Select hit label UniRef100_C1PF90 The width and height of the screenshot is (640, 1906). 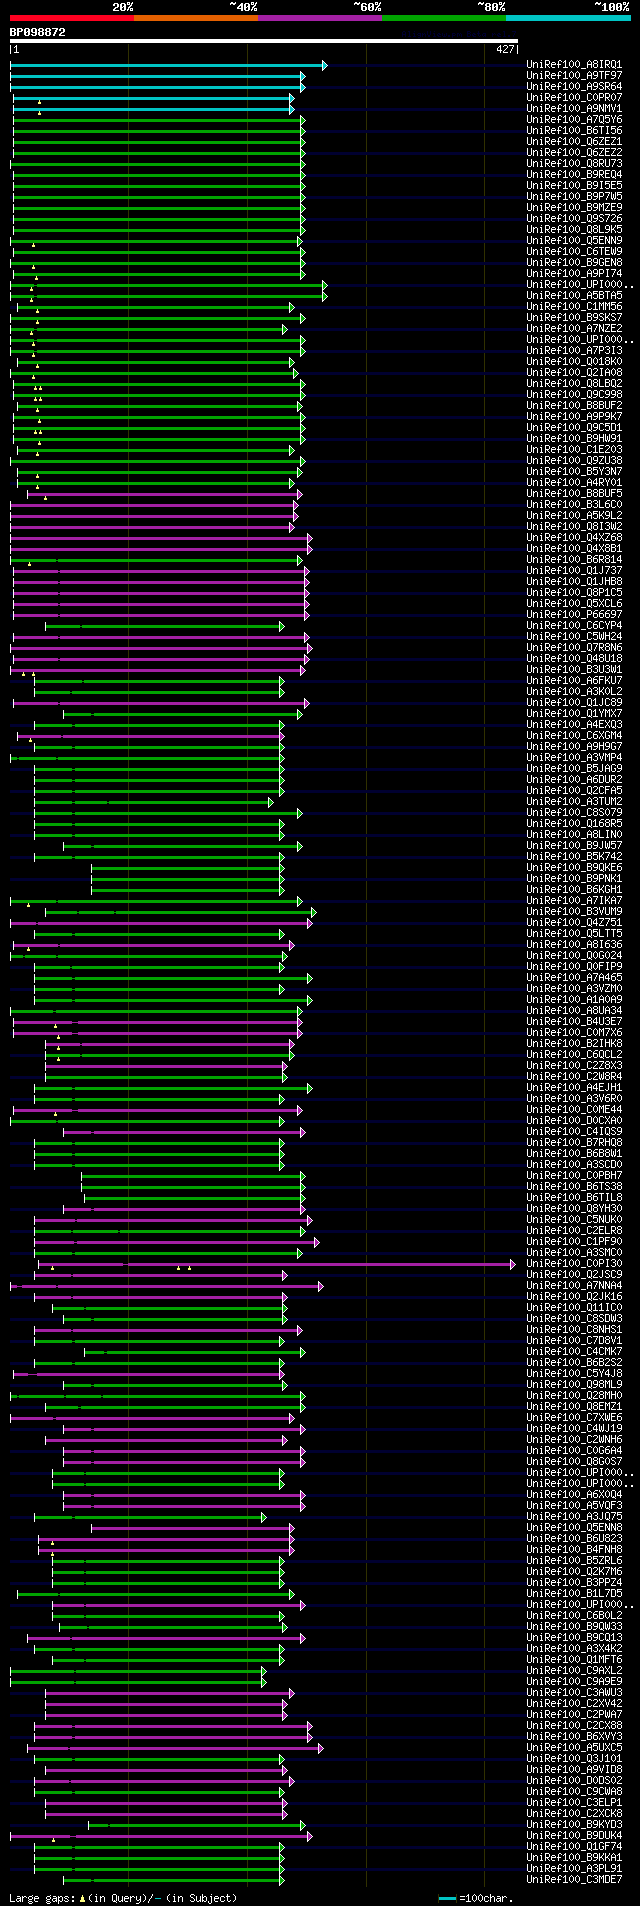click(574, 1242)
